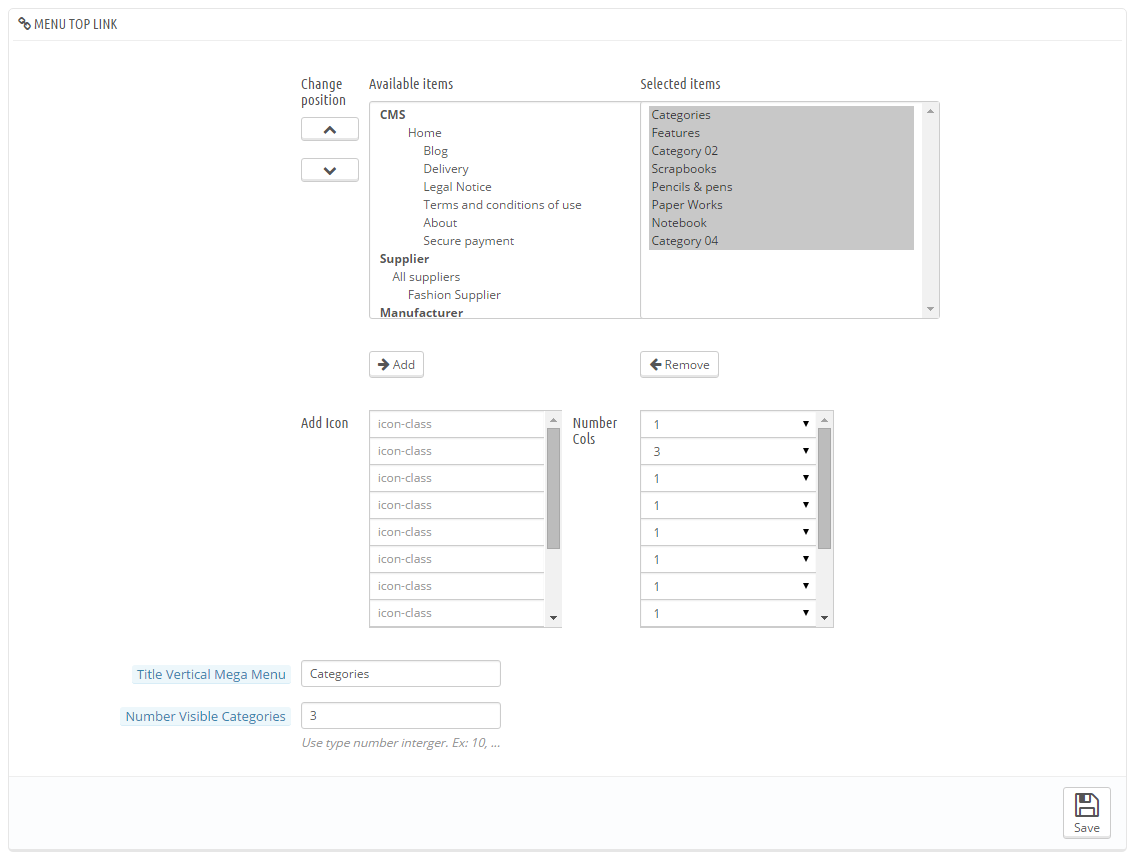Select Features in Selected items

(781, 133)
